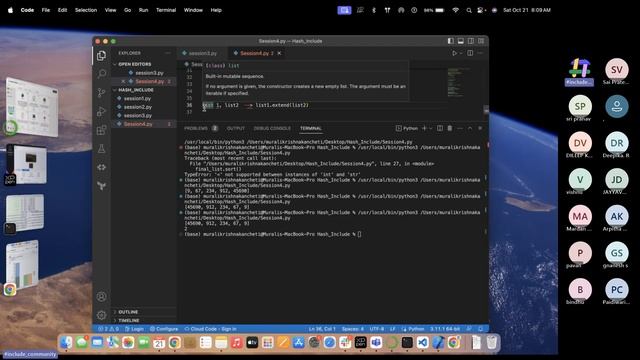Customize layout icon in title bar
The width and height of the screenshot is (640, 360).
pos(481,41)
